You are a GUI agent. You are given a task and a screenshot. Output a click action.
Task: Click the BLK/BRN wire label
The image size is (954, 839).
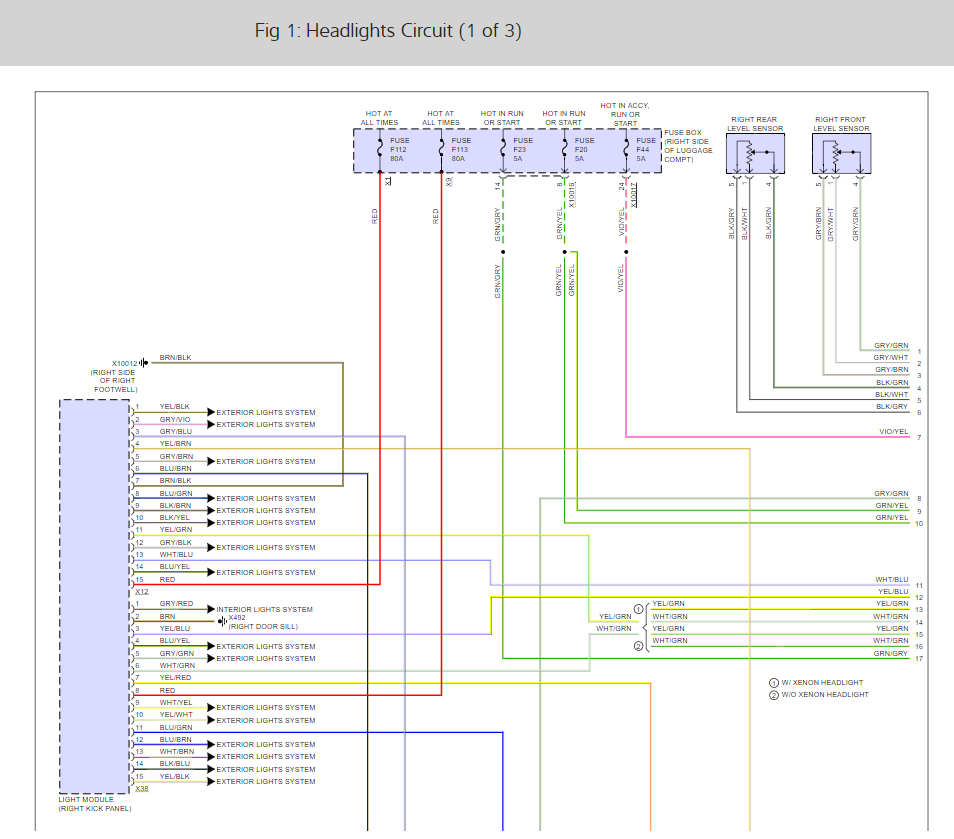(175, 506)
